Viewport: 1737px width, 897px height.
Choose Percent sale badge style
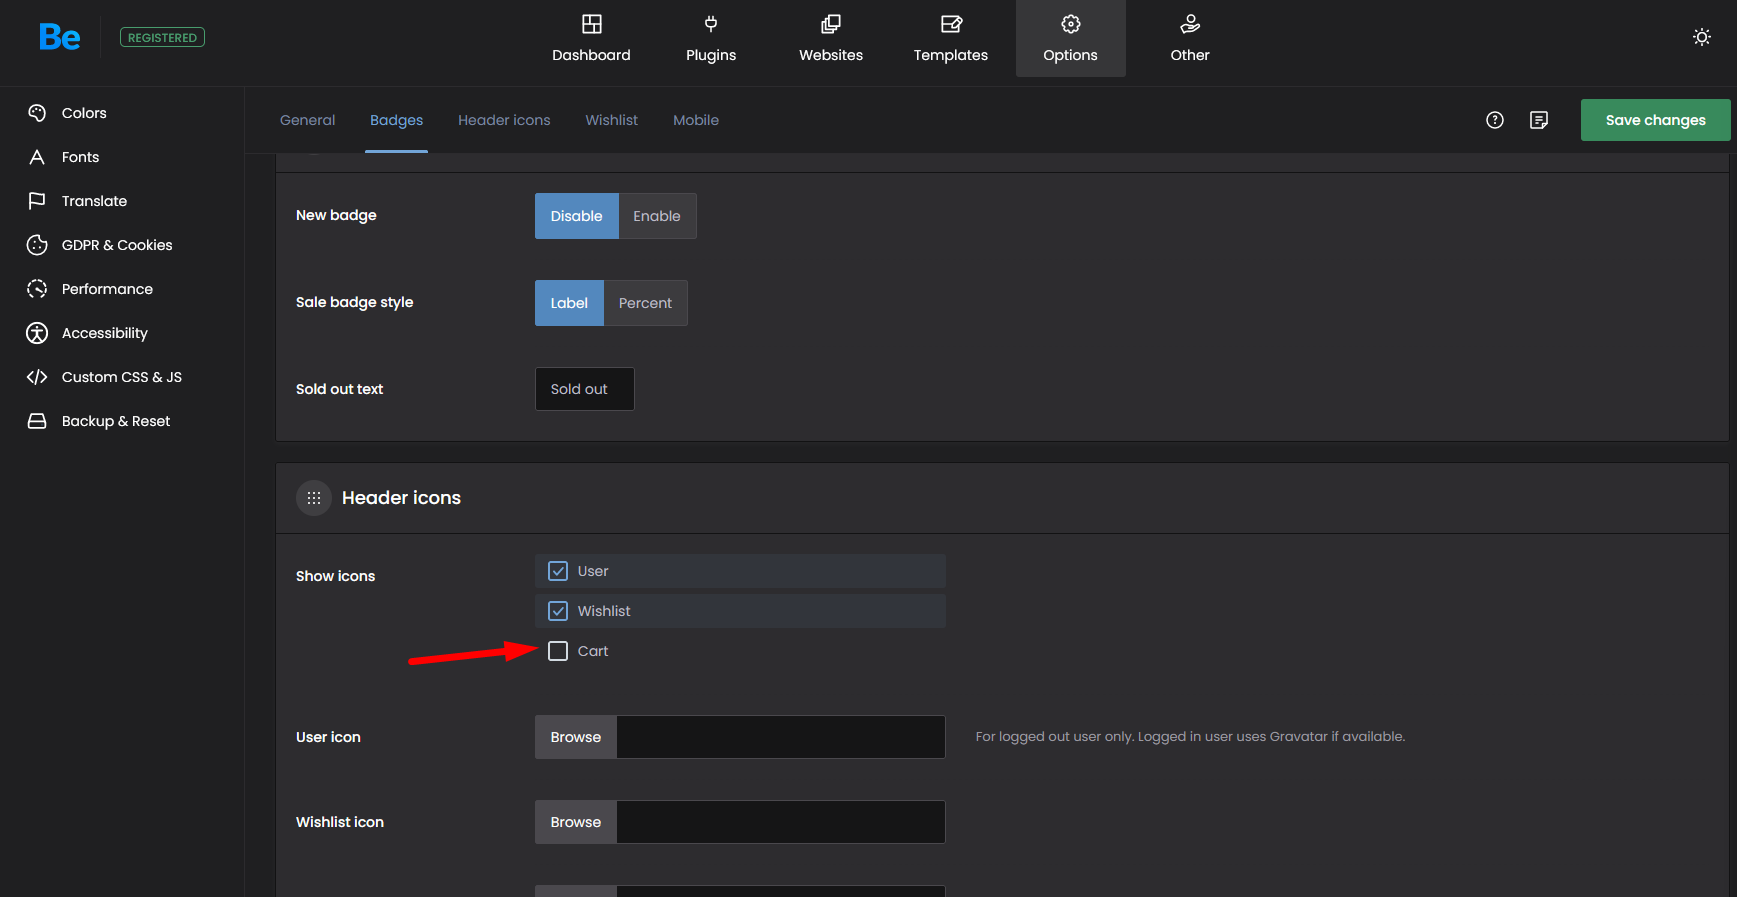click(645, 303)
